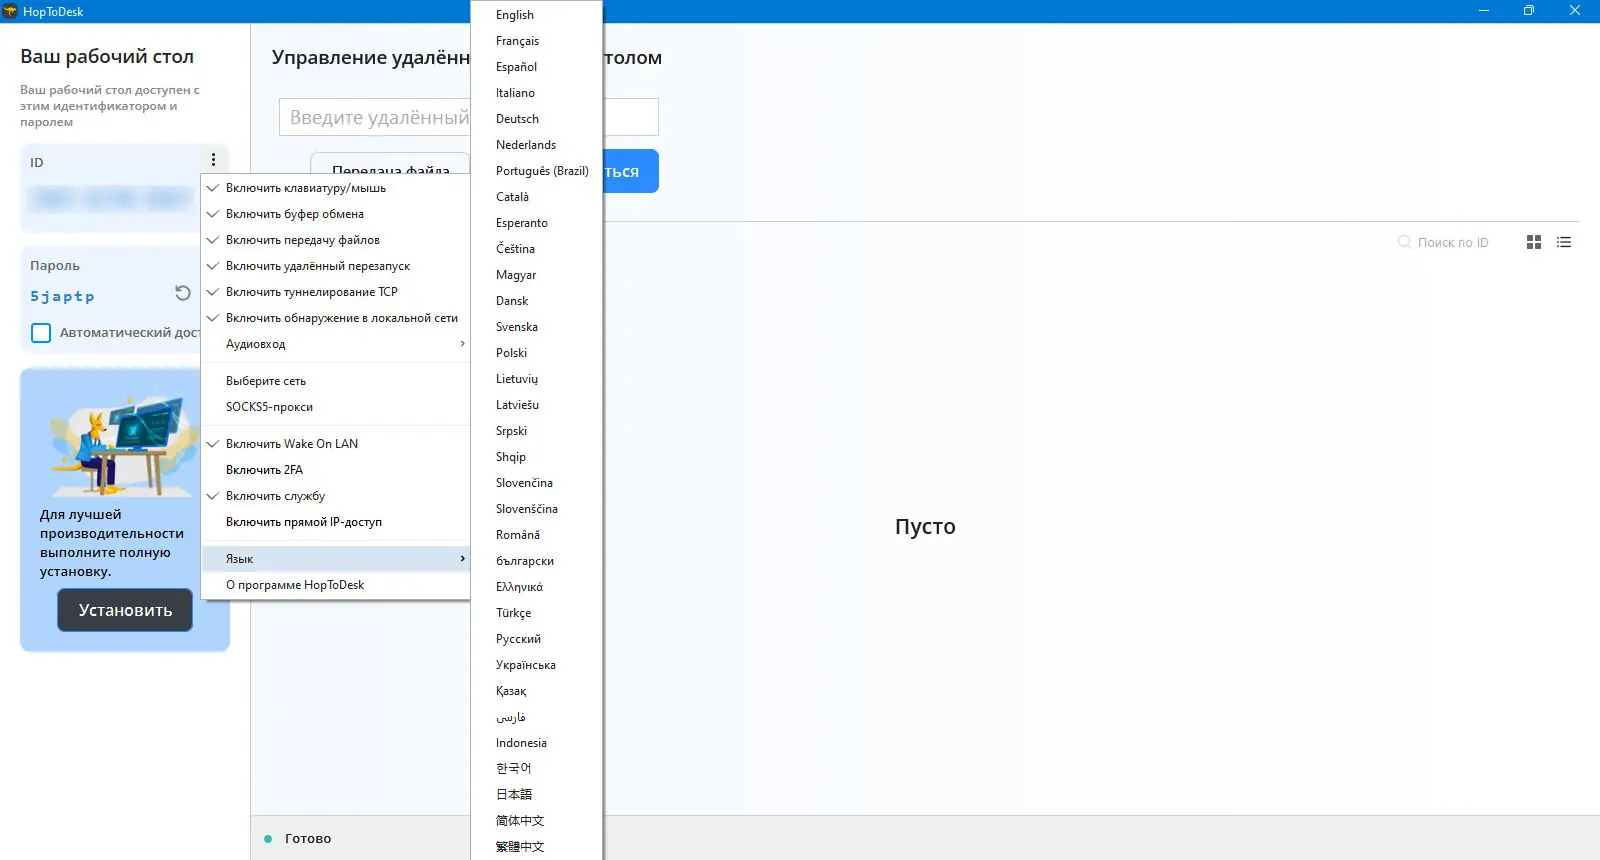The image size is (1600, 860).
Task: Choose Deutsch language
Action: (537, 119)
